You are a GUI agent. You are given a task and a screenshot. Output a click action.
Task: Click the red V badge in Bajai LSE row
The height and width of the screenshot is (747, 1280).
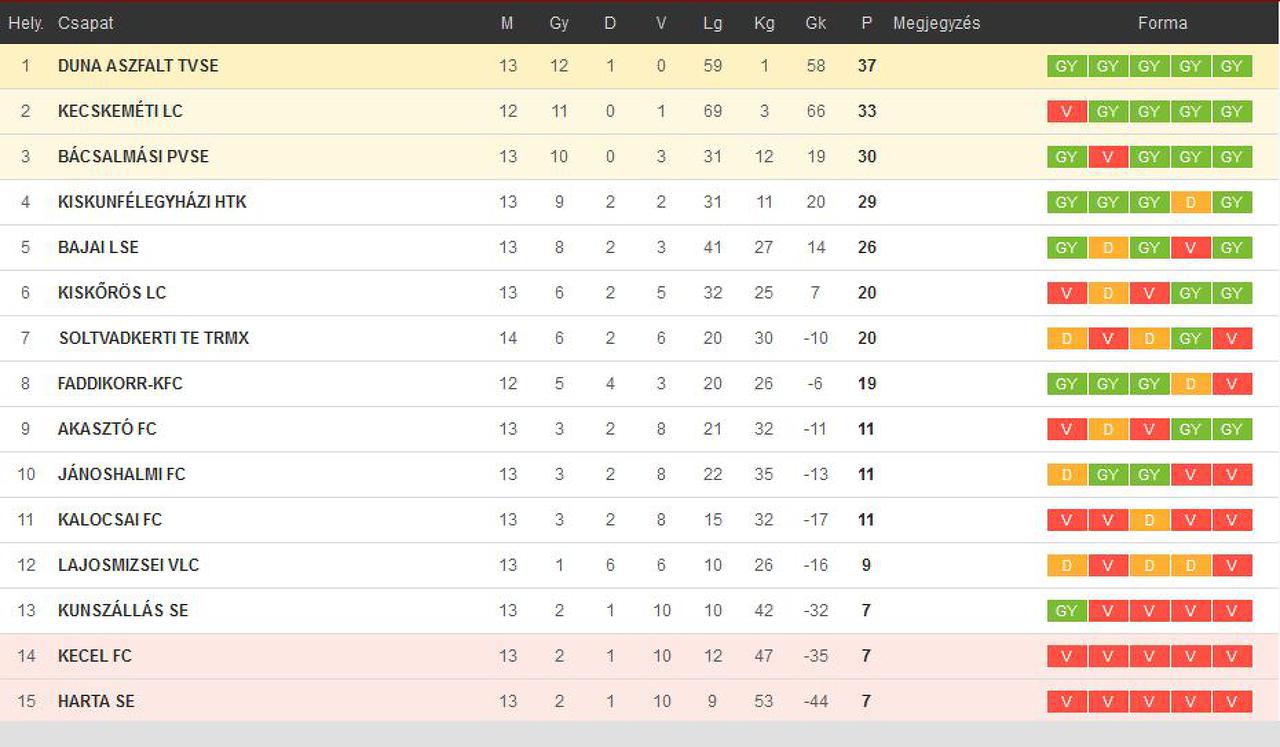pos(1190,247)
